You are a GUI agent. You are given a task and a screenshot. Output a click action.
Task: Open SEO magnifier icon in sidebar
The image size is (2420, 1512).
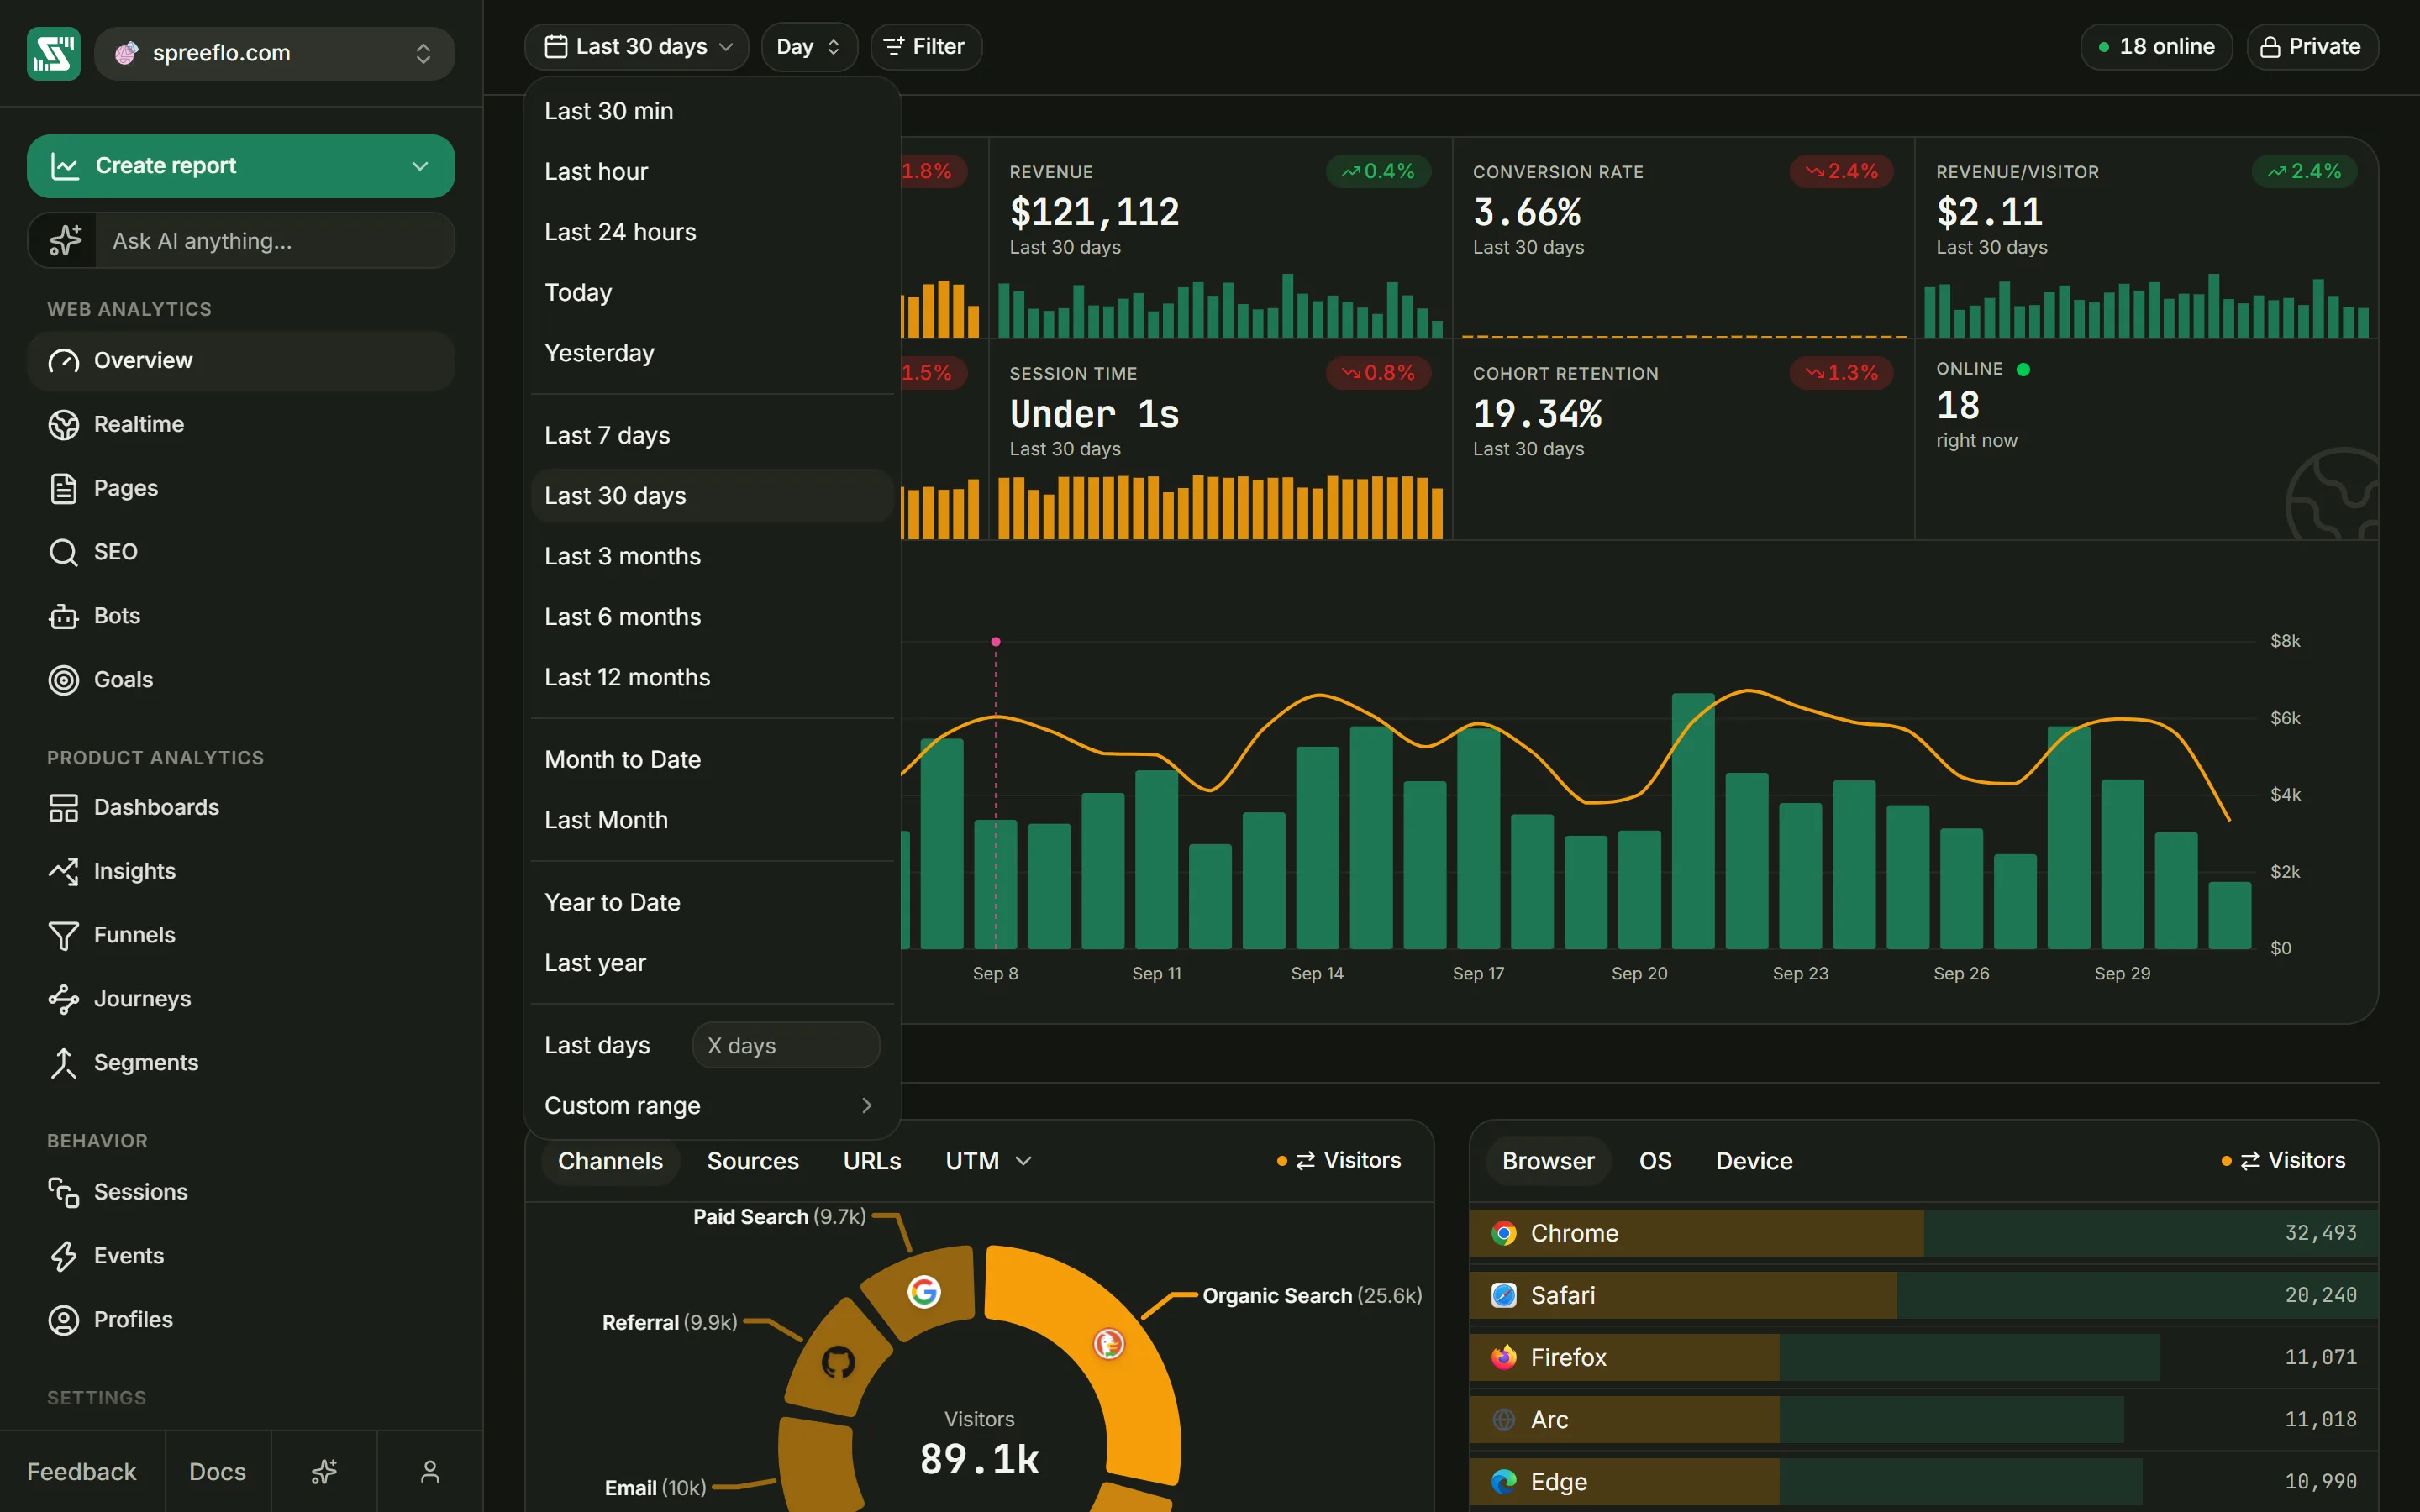[x=63, y=552]
